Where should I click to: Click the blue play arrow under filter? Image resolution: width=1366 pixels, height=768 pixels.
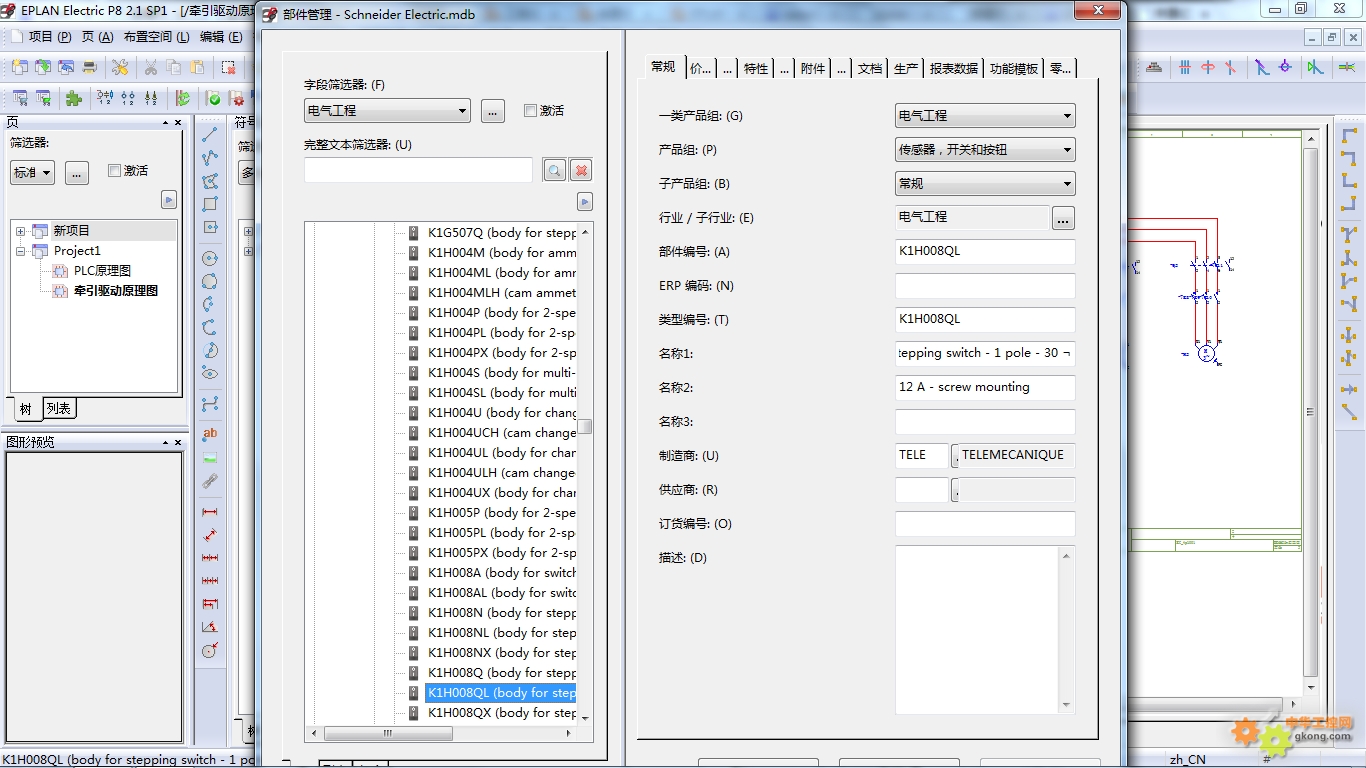pos(585,201)
